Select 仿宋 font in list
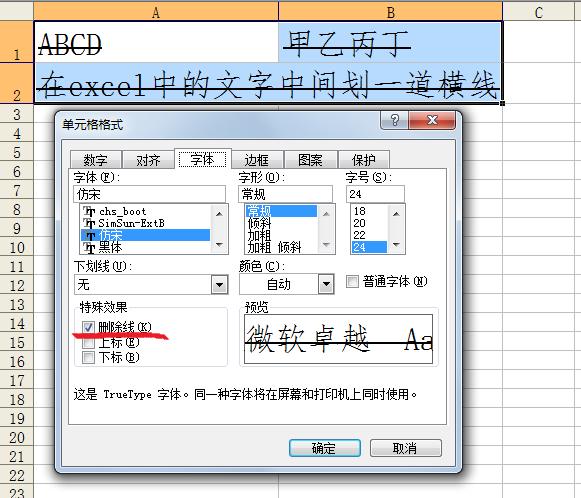The width and height of the screenshot is (581, 498). tap(145, 235)
